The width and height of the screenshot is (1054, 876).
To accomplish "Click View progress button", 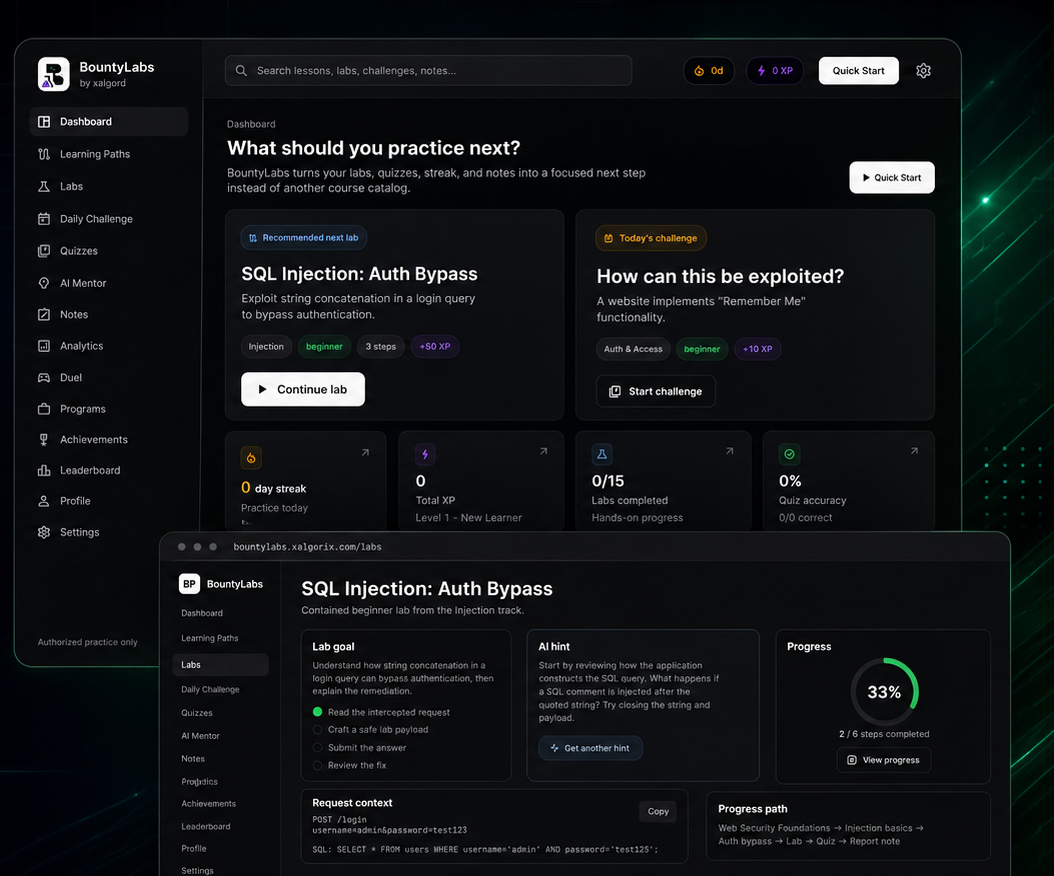I will point(883,760).
